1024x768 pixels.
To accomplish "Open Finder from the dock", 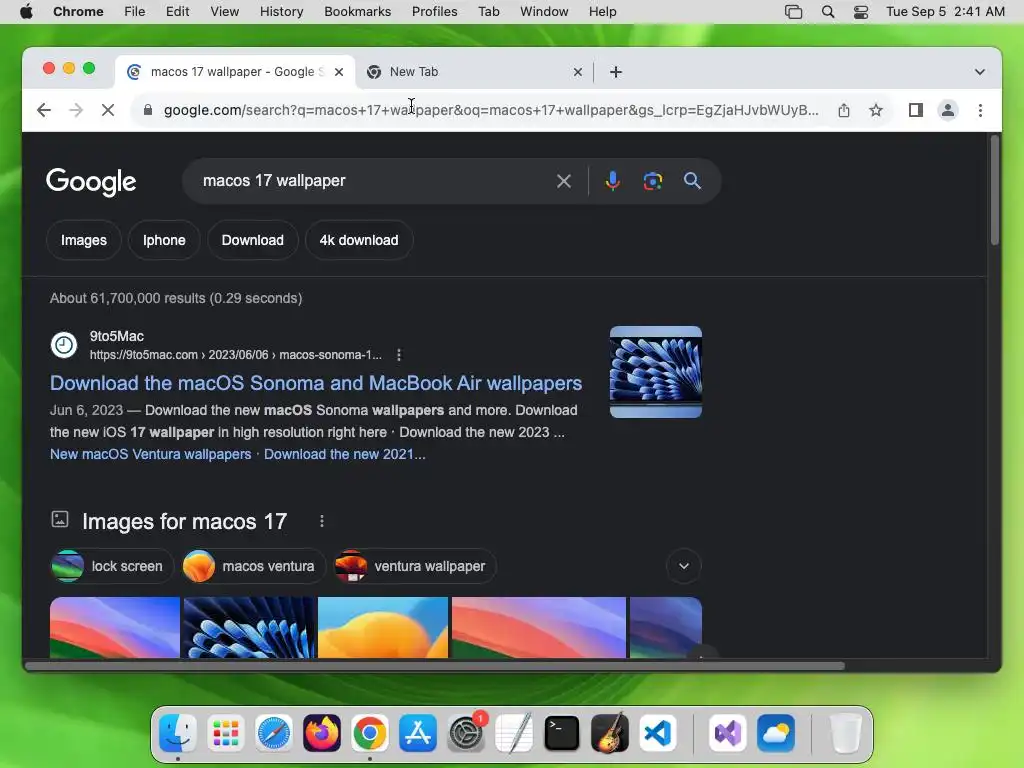I will (x=178, y=733).
